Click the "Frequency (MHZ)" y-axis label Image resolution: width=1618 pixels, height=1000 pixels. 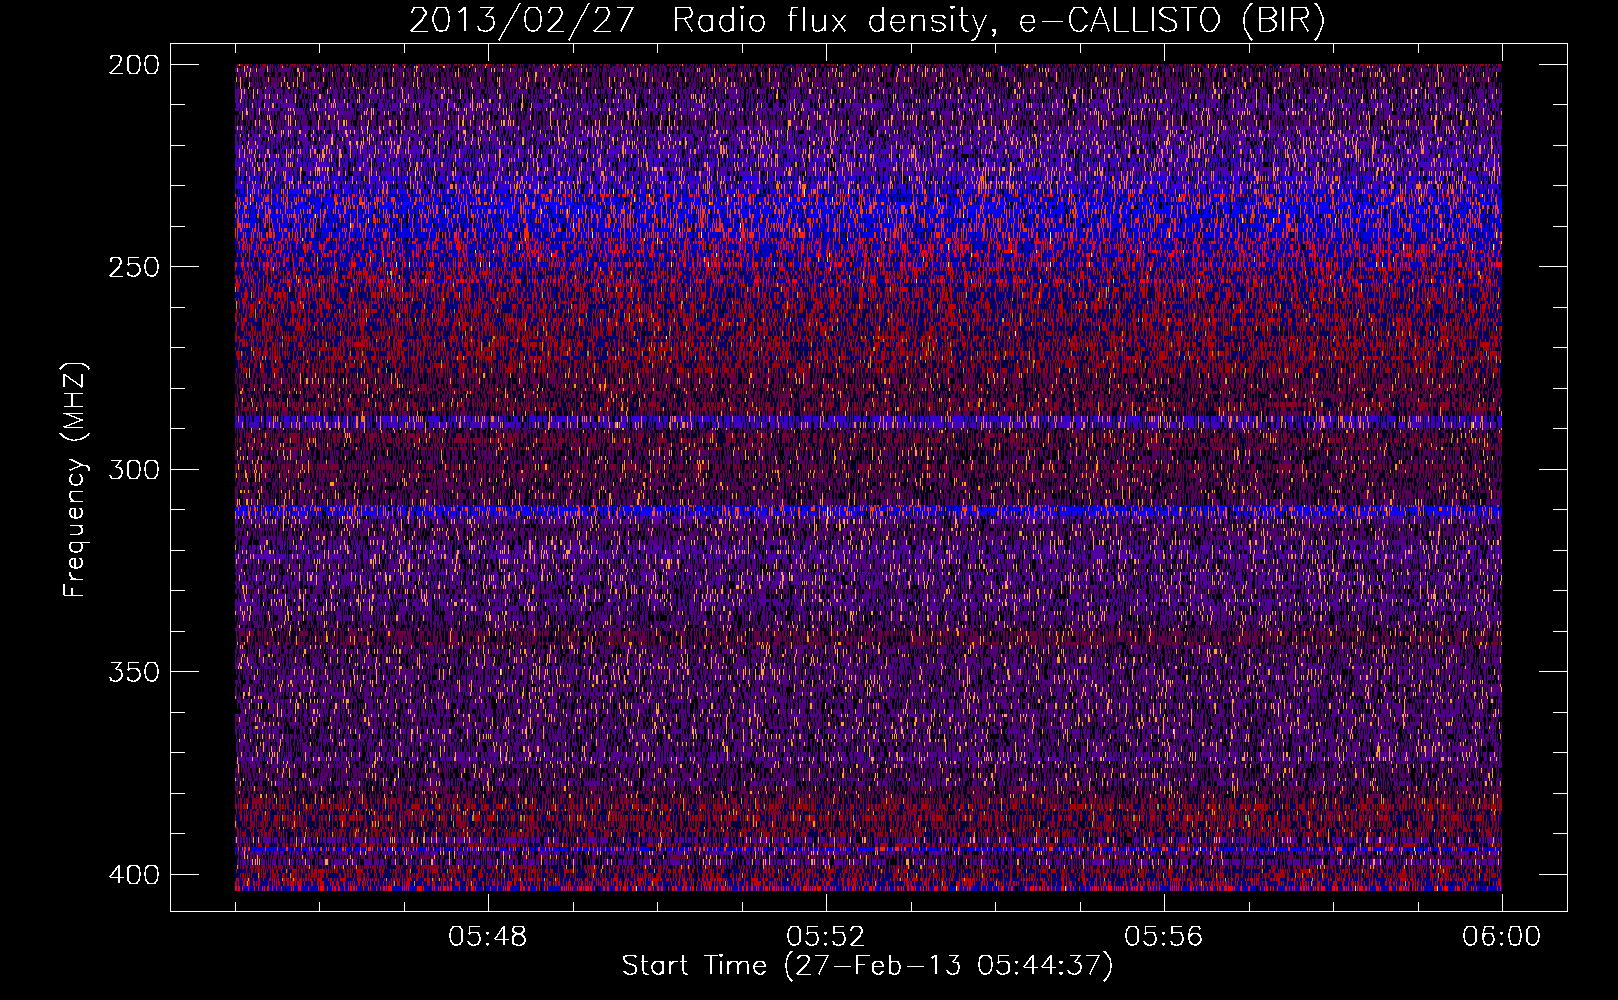pyautogui.click(x=75, y=479)
